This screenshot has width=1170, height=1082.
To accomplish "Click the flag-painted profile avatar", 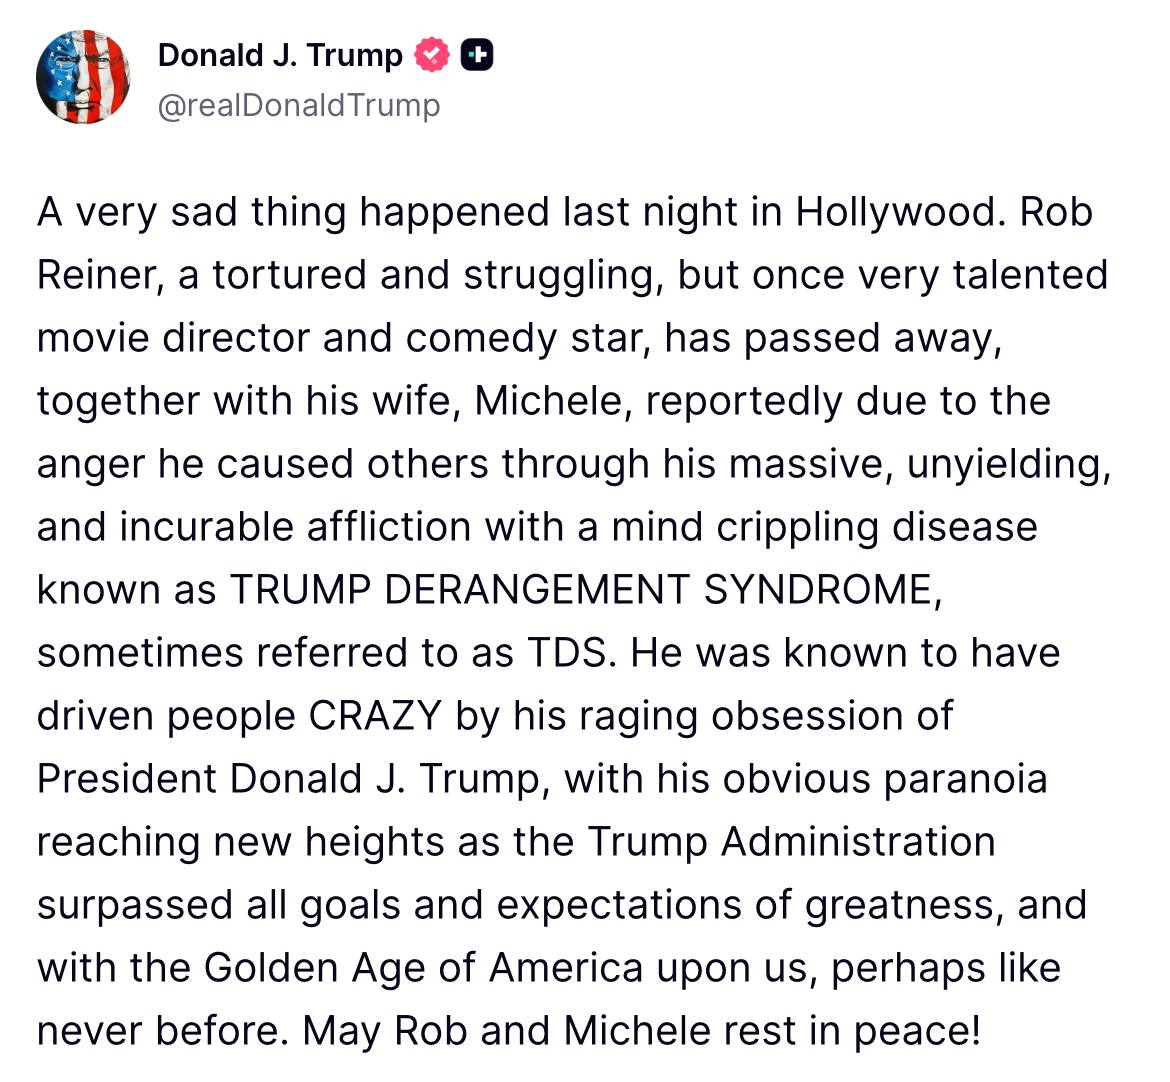I will coord(83,77).
